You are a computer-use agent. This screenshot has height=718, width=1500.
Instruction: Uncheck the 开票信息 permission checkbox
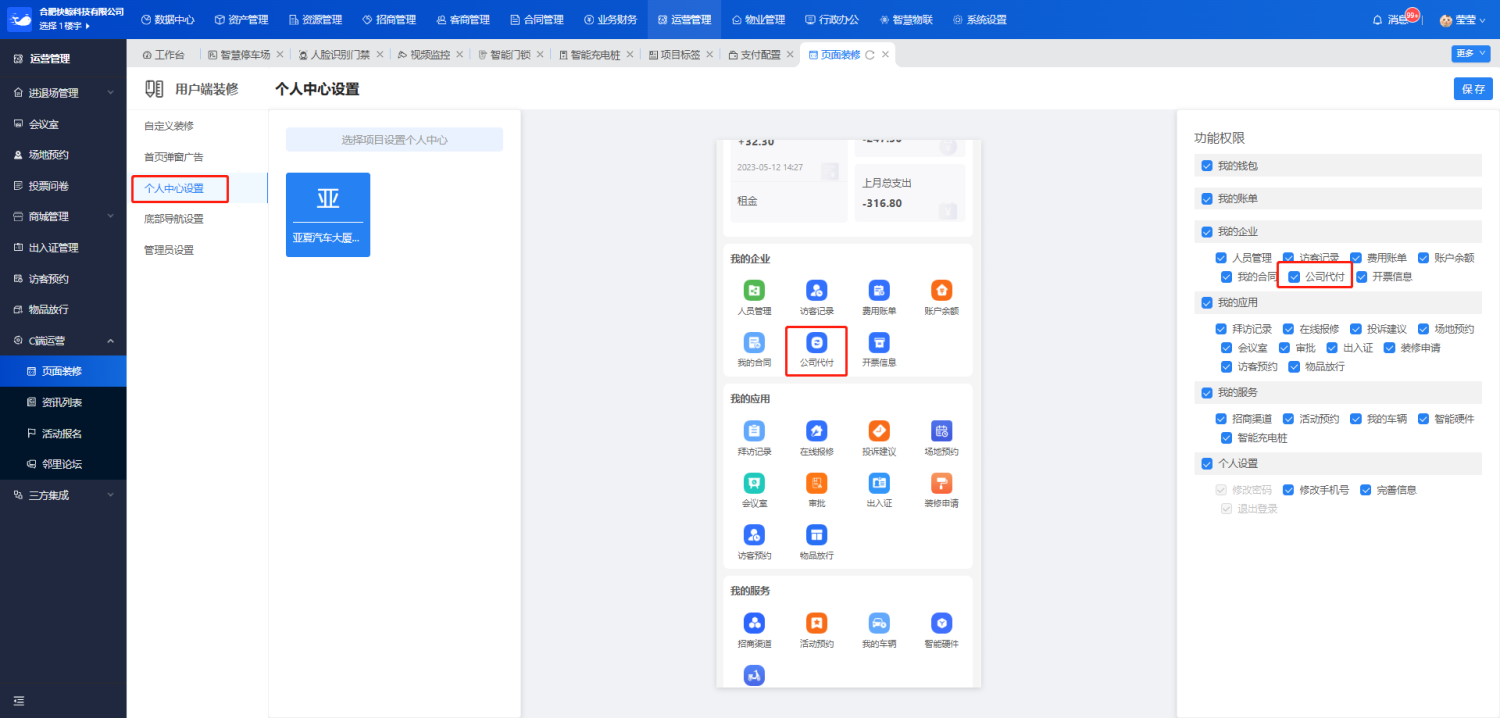[1361, 276]
